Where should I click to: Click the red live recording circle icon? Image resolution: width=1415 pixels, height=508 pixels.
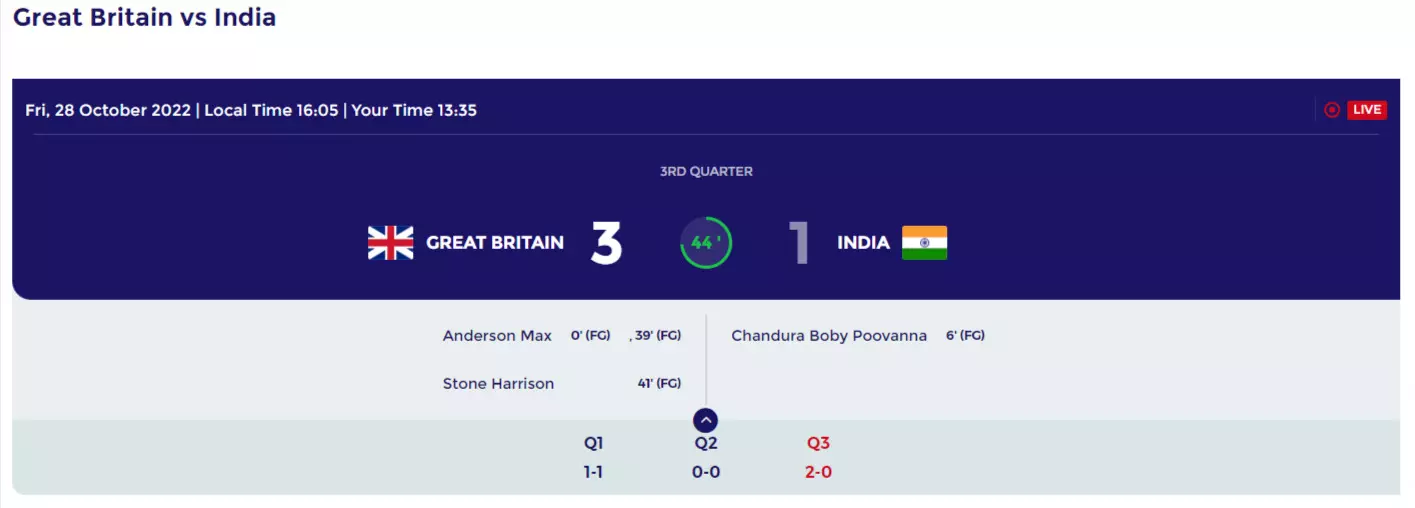pos(1332,110)
